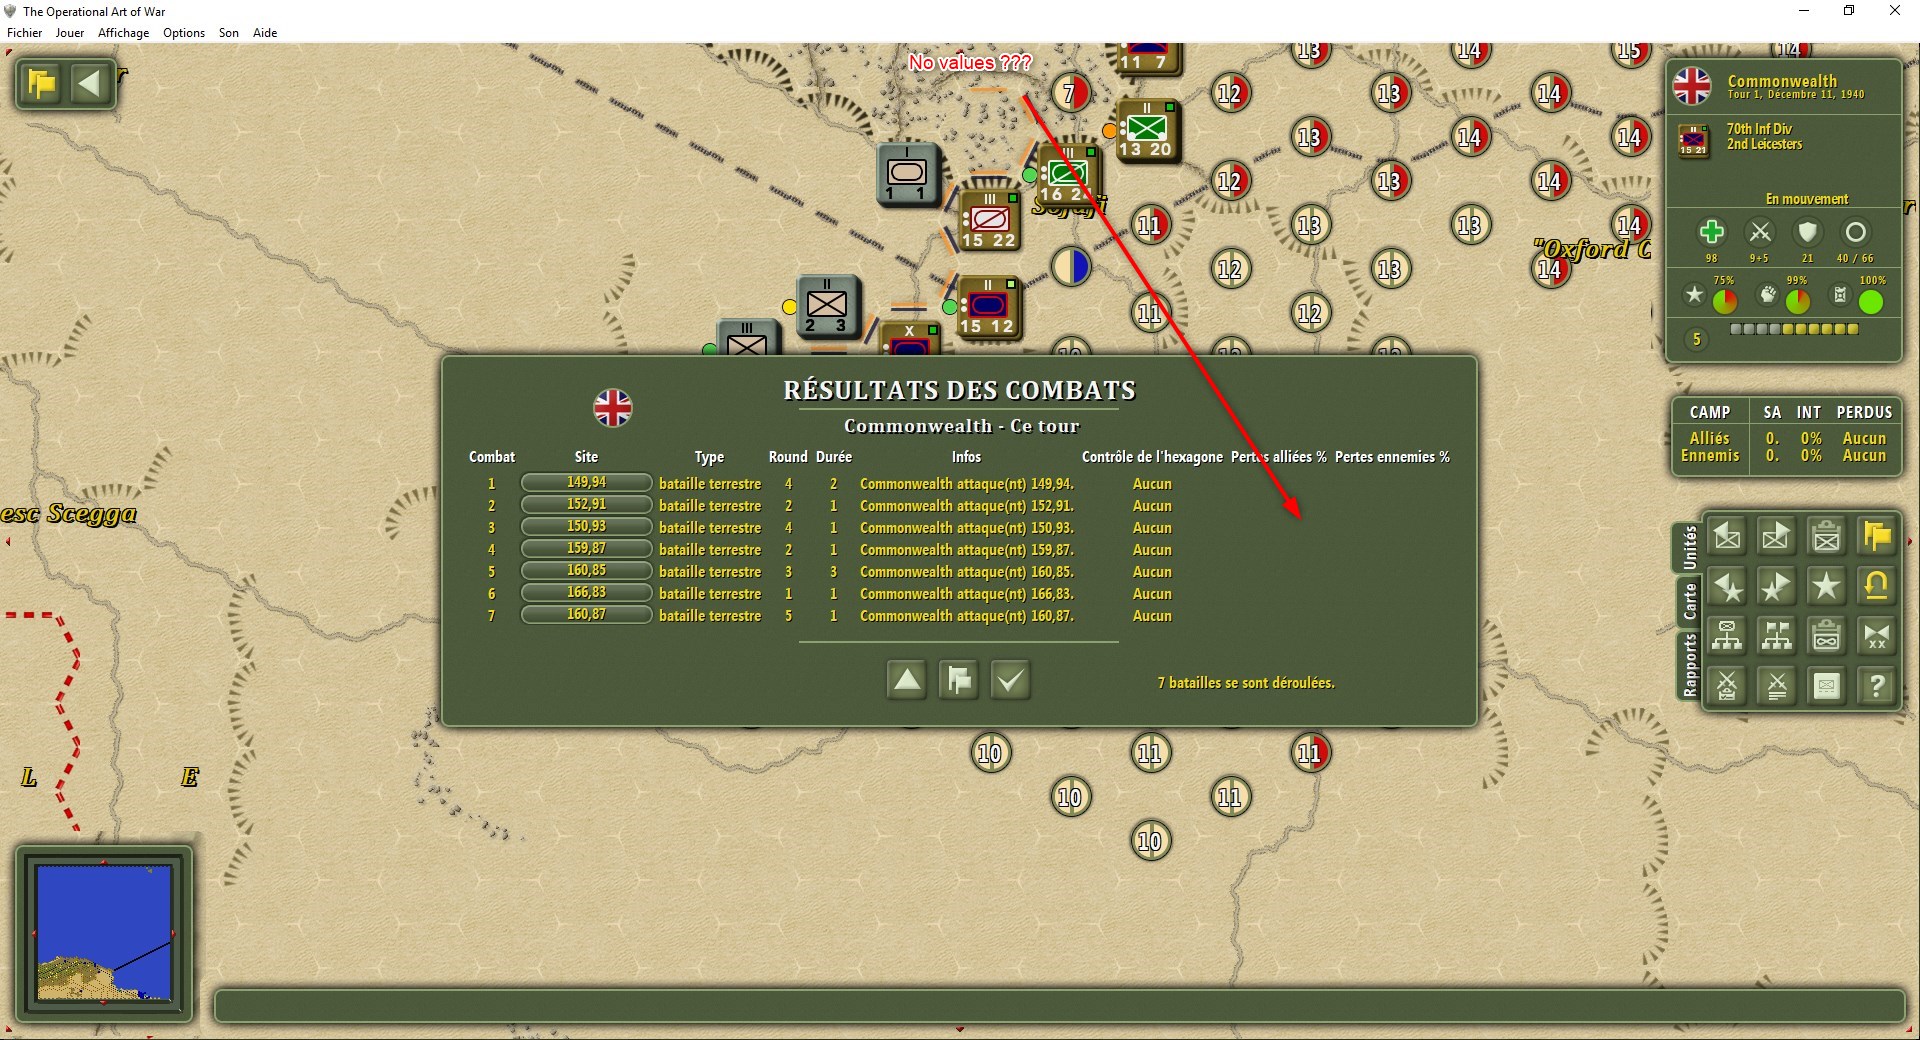Click the jerrycan supply icon
1920x1040 pixels.
pos(1840,295)
